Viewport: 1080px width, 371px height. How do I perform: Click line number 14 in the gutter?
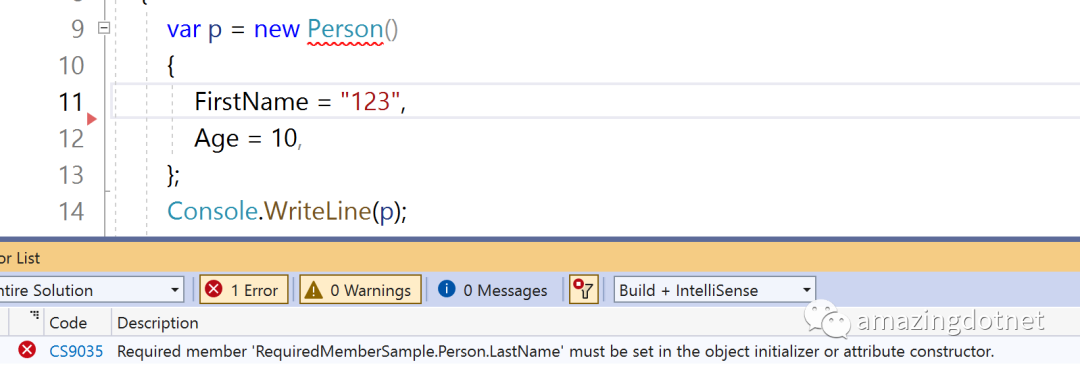tap(71, 211)
